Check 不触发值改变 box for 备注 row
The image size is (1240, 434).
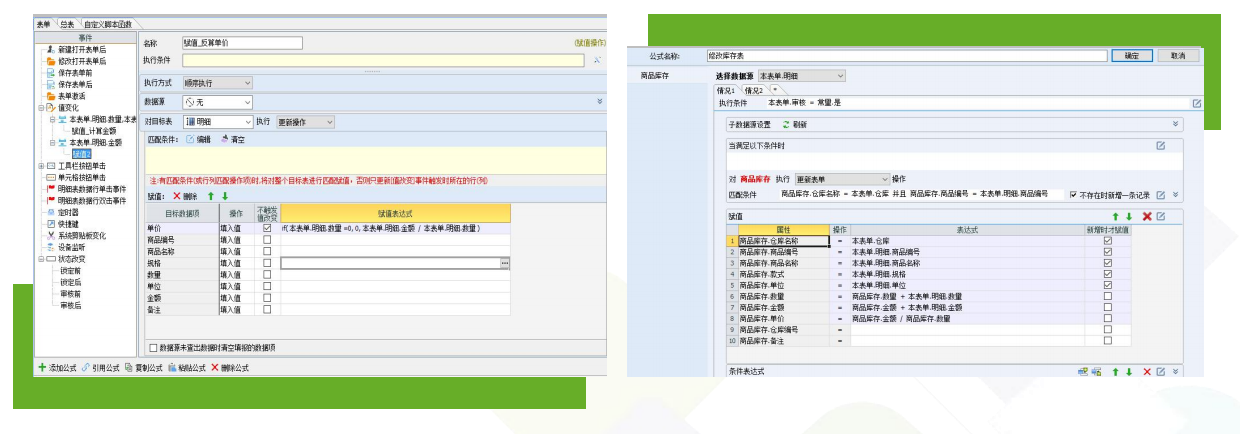click(x=266, y=310)
